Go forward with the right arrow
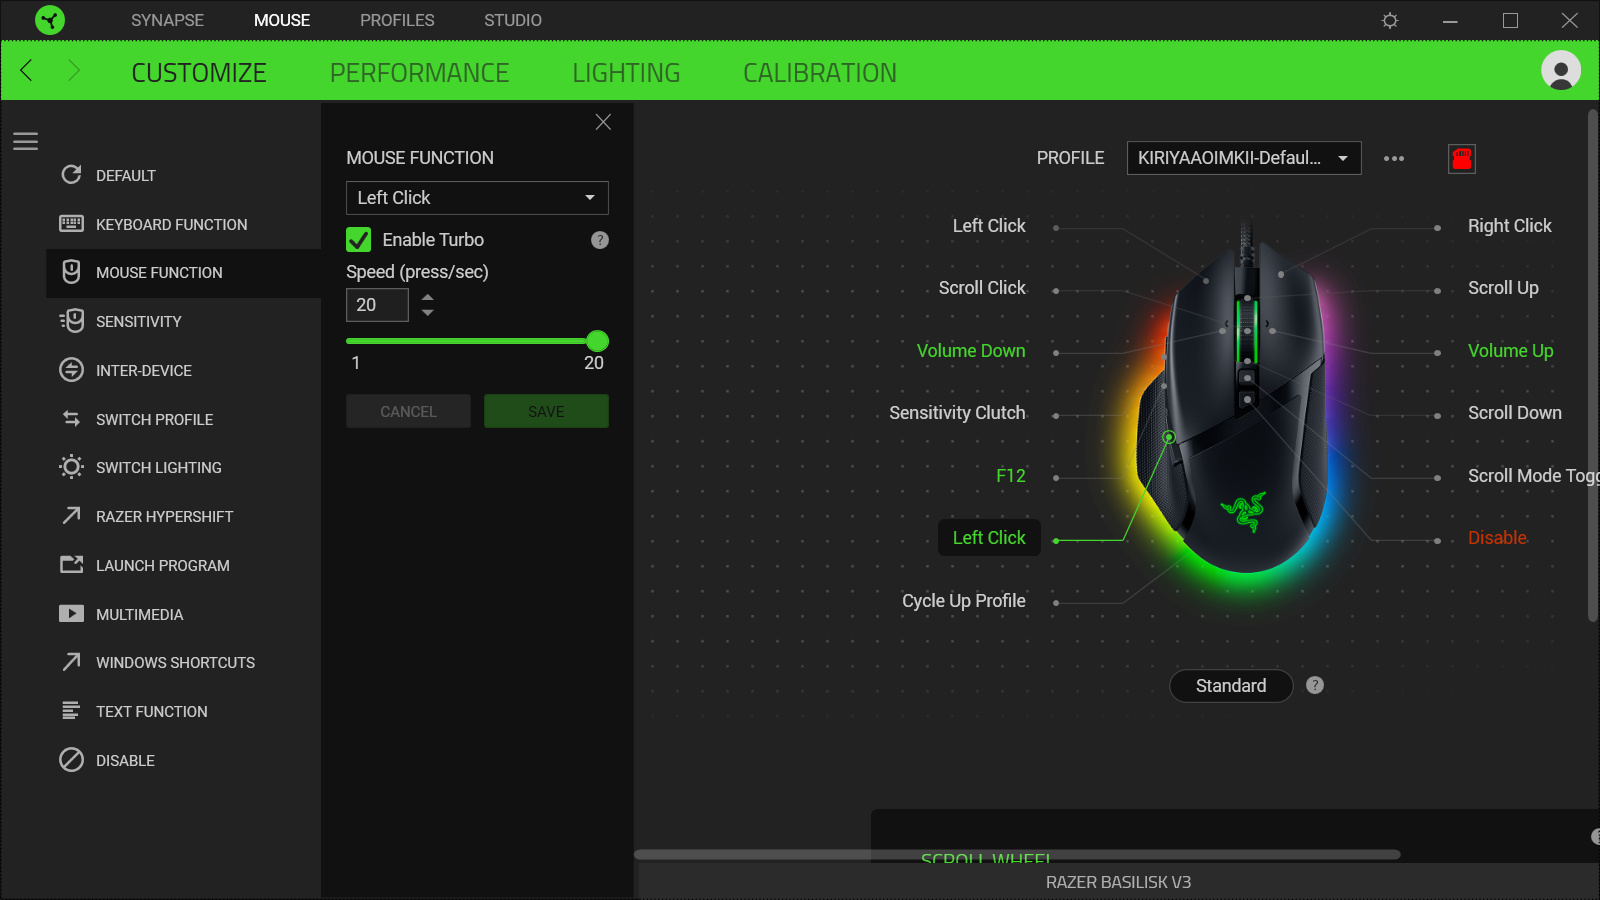 [x=73, y=70]
